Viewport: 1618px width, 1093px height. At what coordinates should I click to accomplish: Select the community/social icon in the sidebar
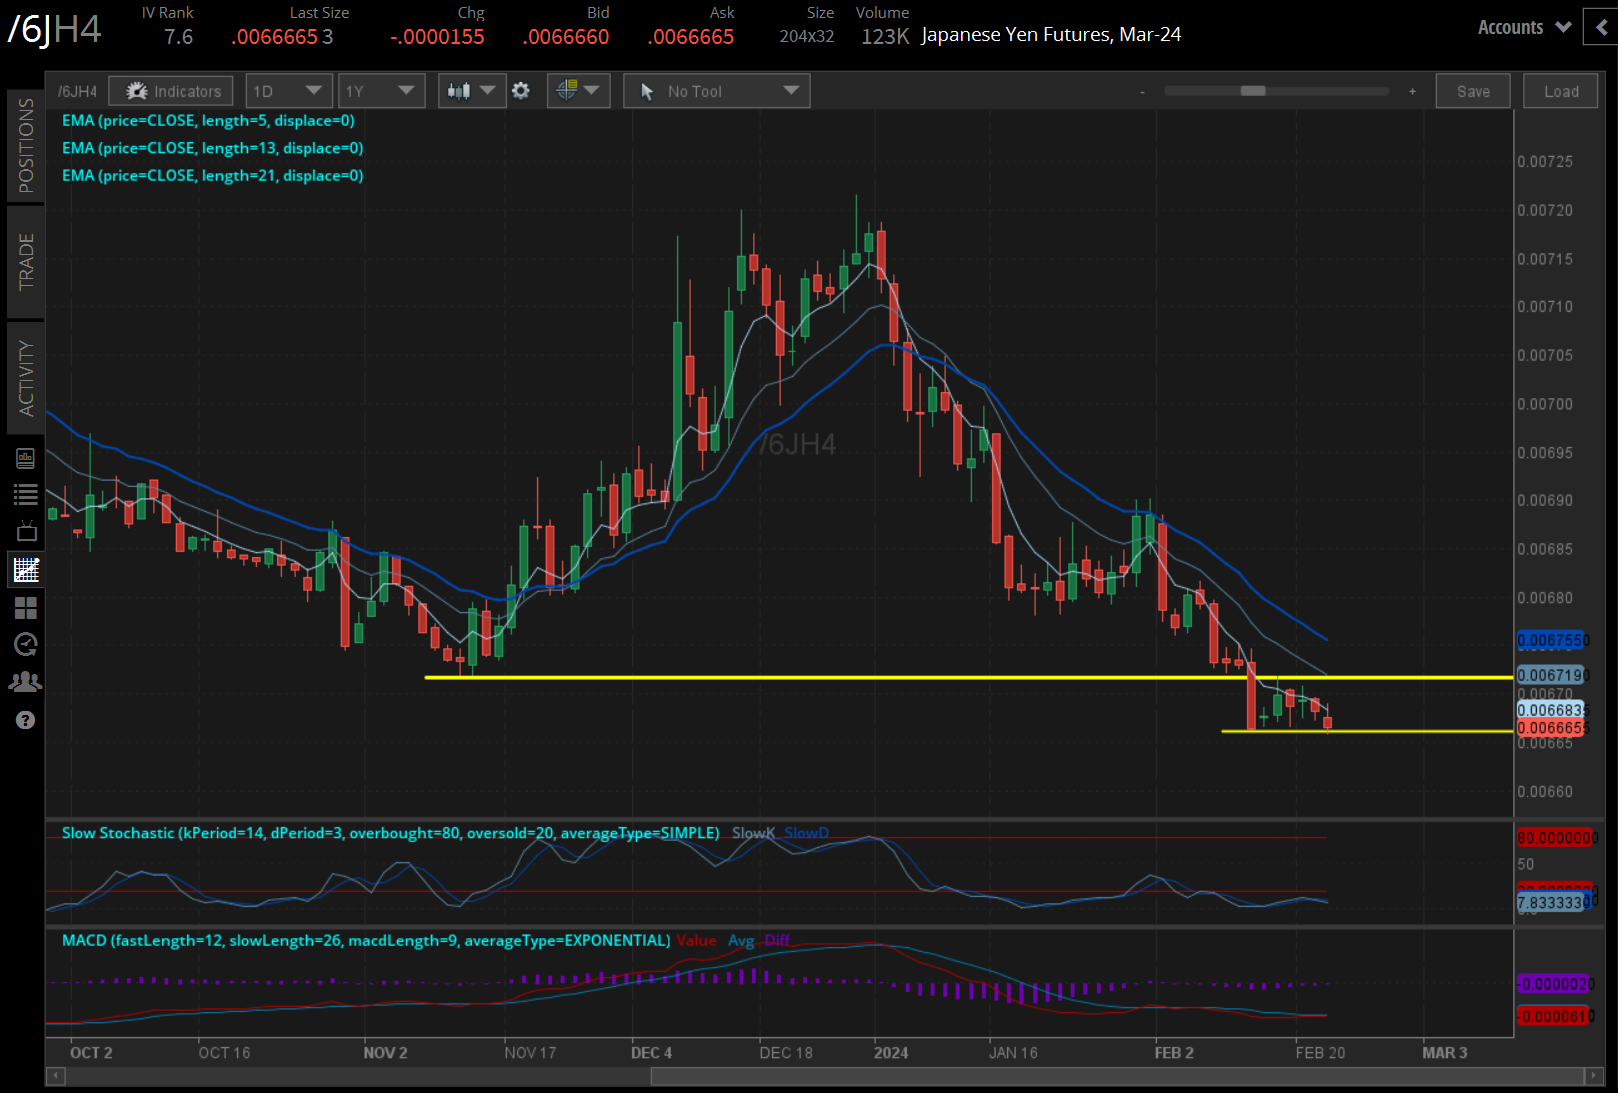click(26, 681)
